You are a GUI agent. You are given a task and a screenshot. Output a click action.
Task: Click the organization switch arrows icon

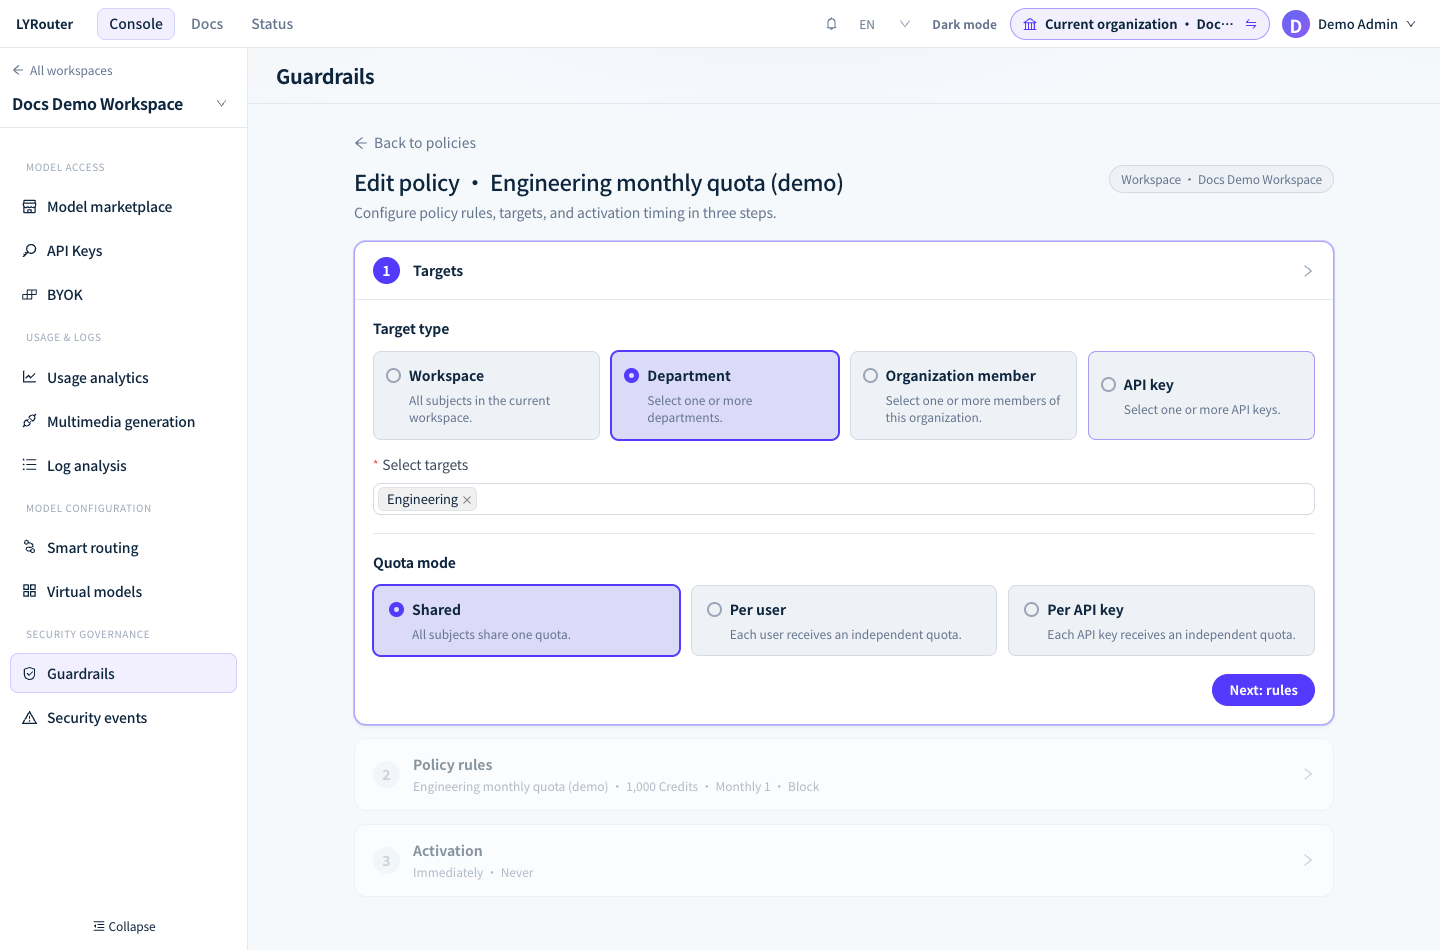(x=1251, y=24)
